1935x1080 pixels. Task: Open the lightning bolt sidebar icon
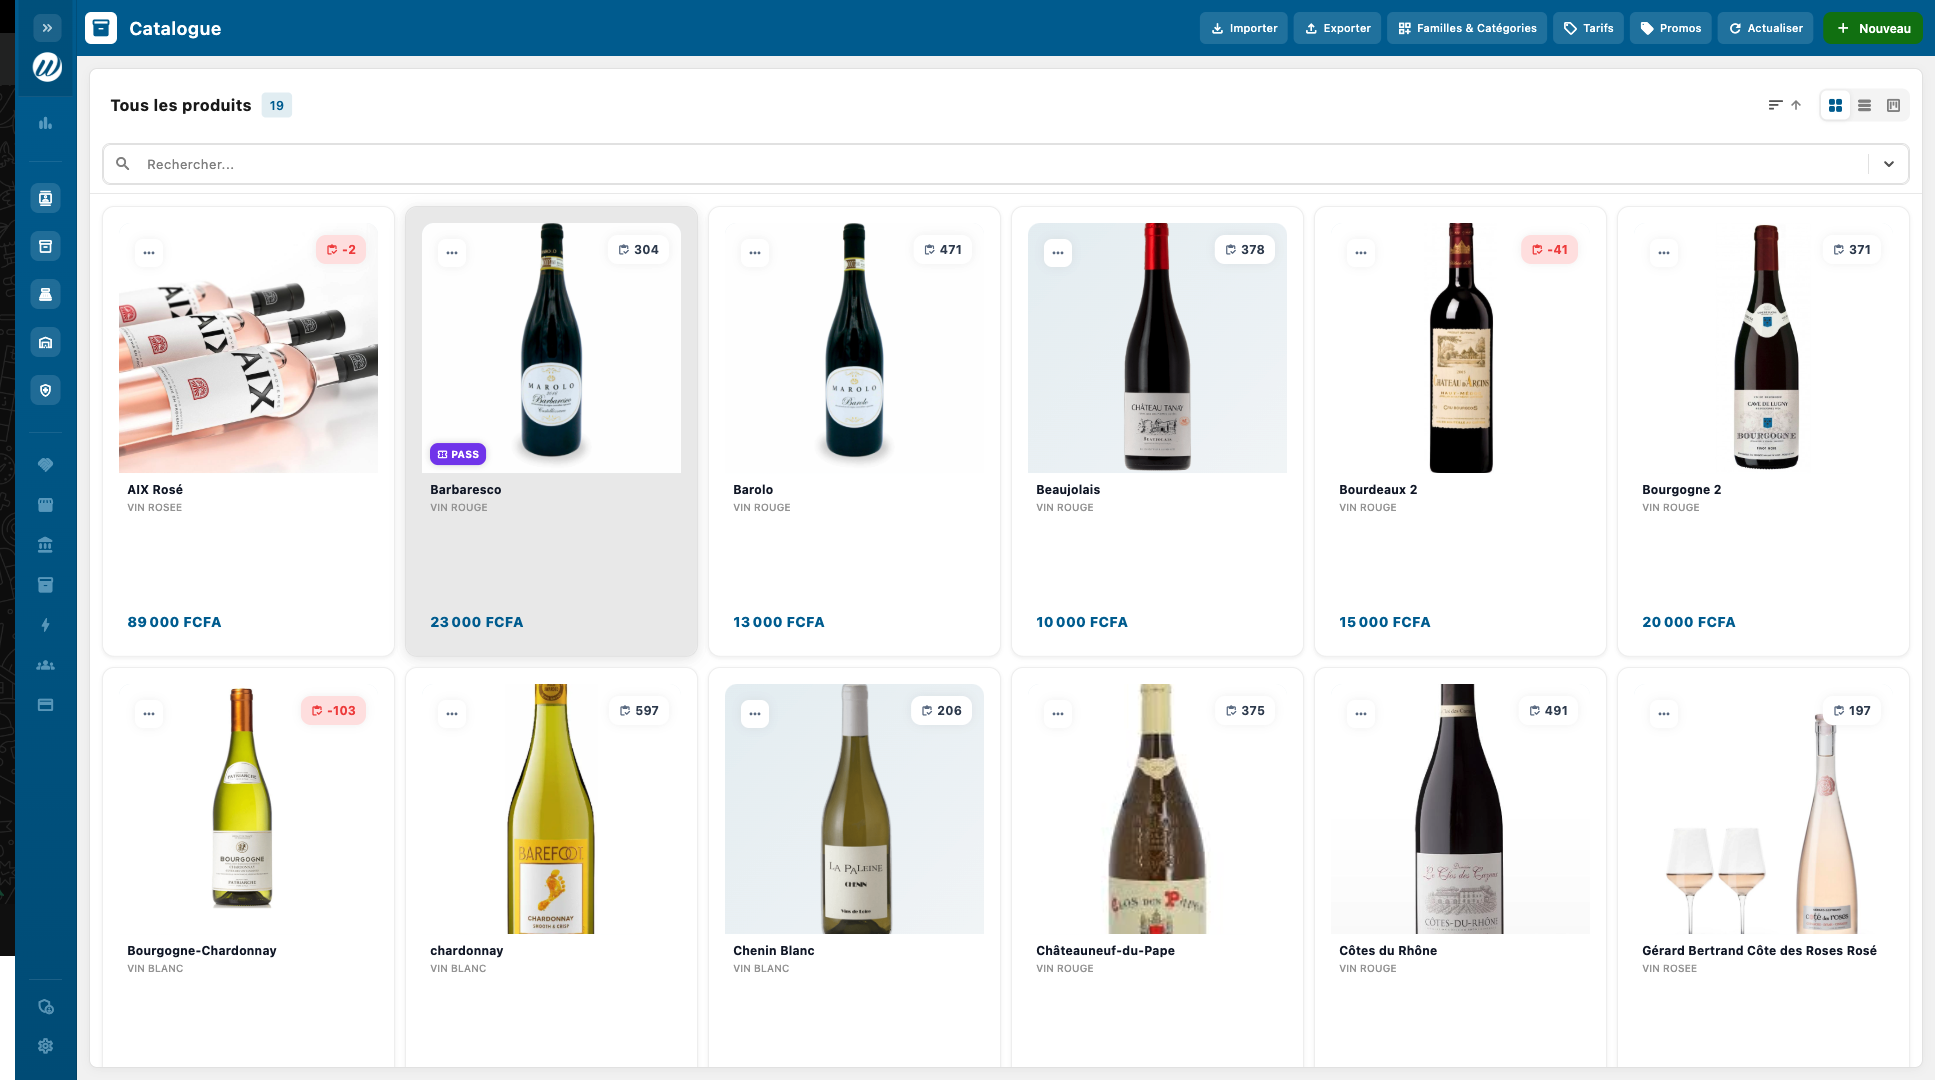click(x=45, y=625)
